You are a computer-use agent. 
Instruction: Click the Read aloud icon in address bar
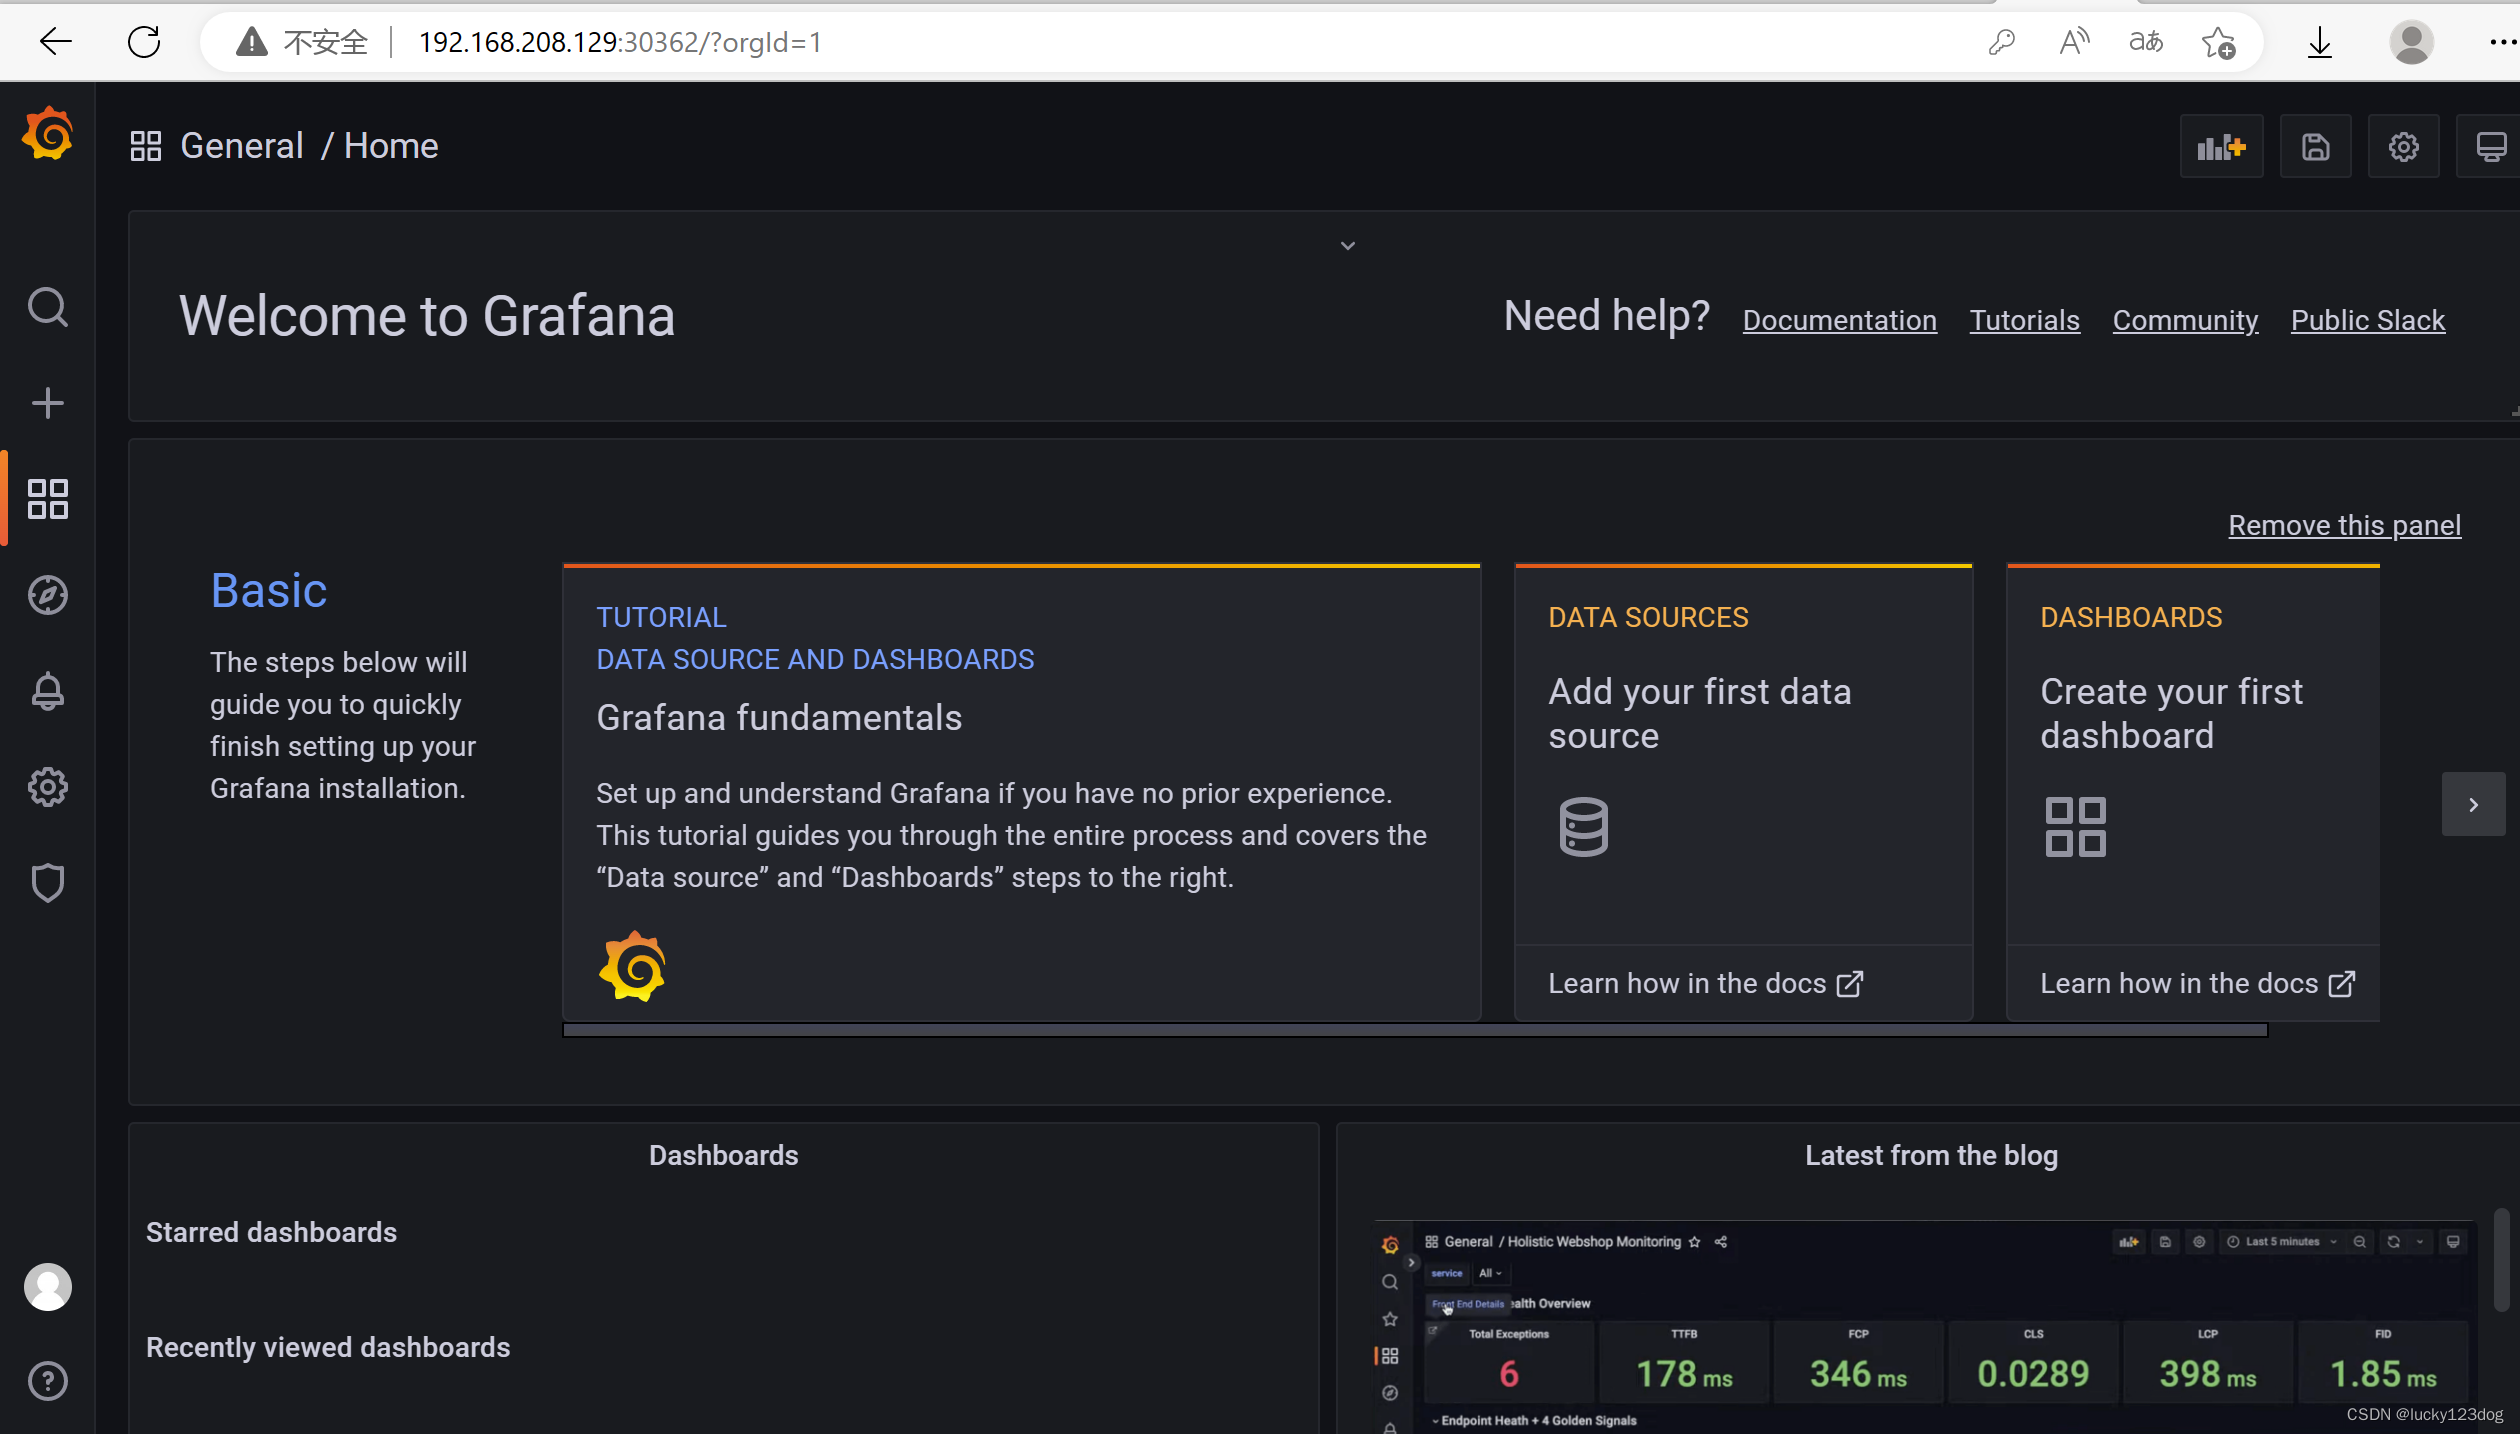coord(2074,42)
